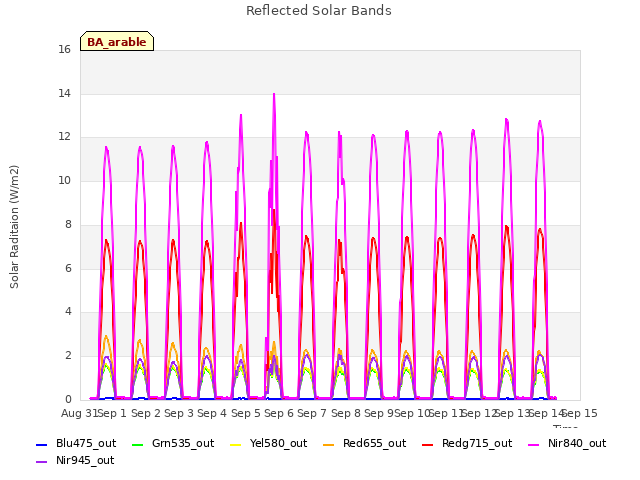Click the Sep 15 x-axis tick label
This screenshot has width=640, height=480.
(x=580, y=413)
